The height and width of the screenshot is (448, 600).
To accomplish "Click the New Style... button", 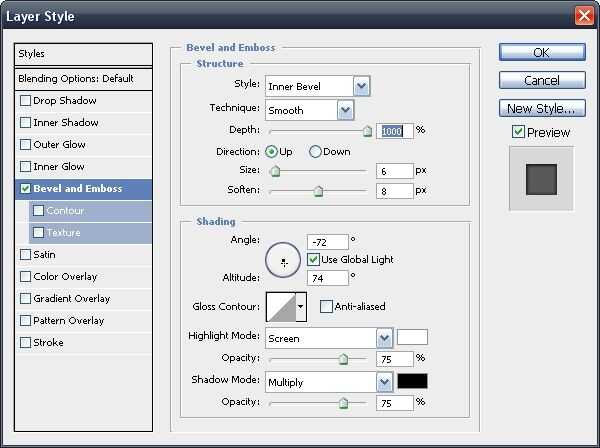I will [x=542, y=108].
